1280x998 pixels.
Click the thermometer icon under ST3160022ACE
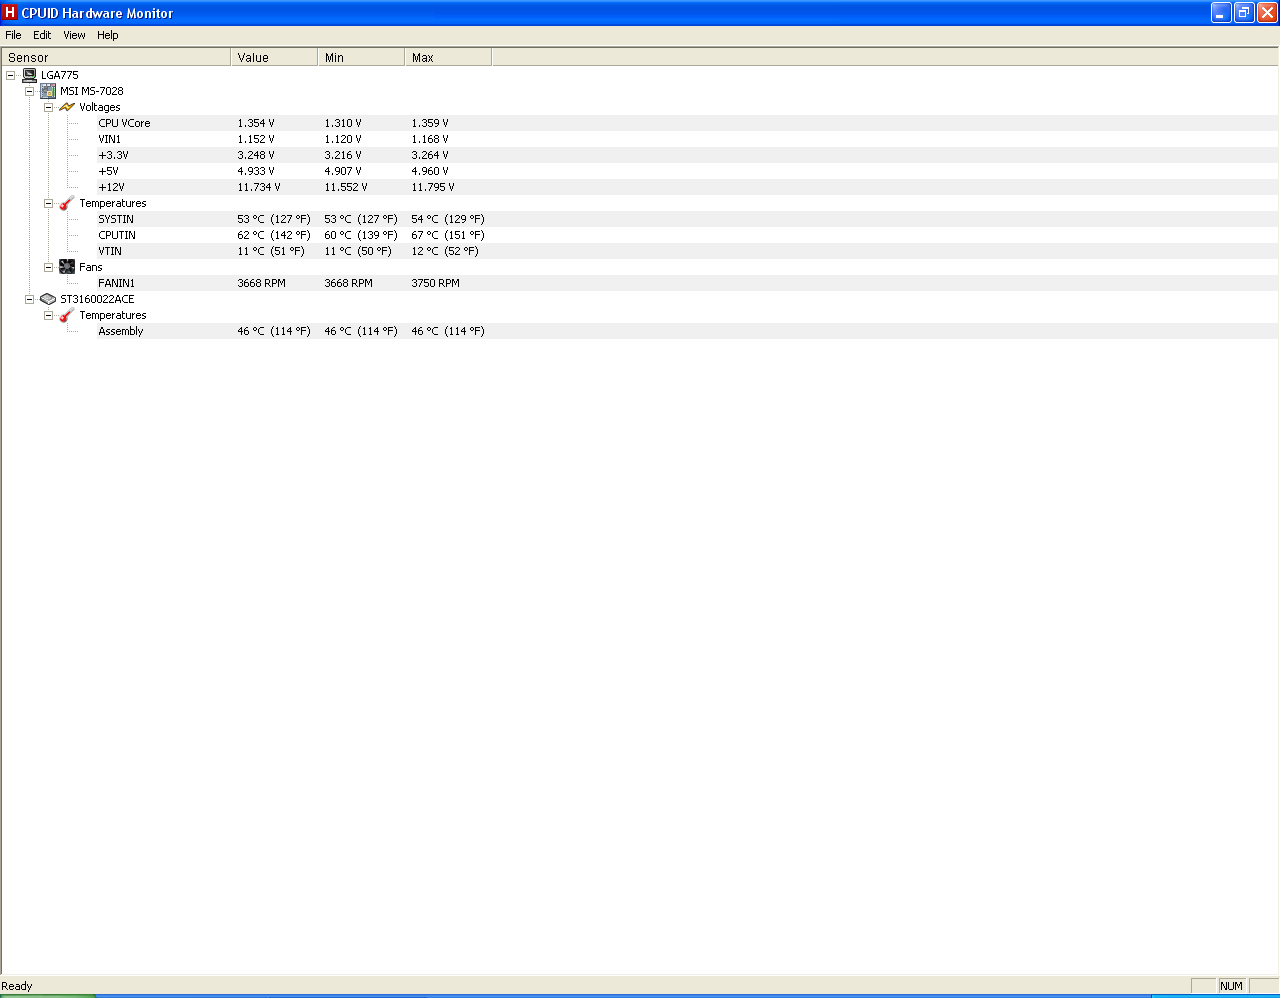[67, 315]
